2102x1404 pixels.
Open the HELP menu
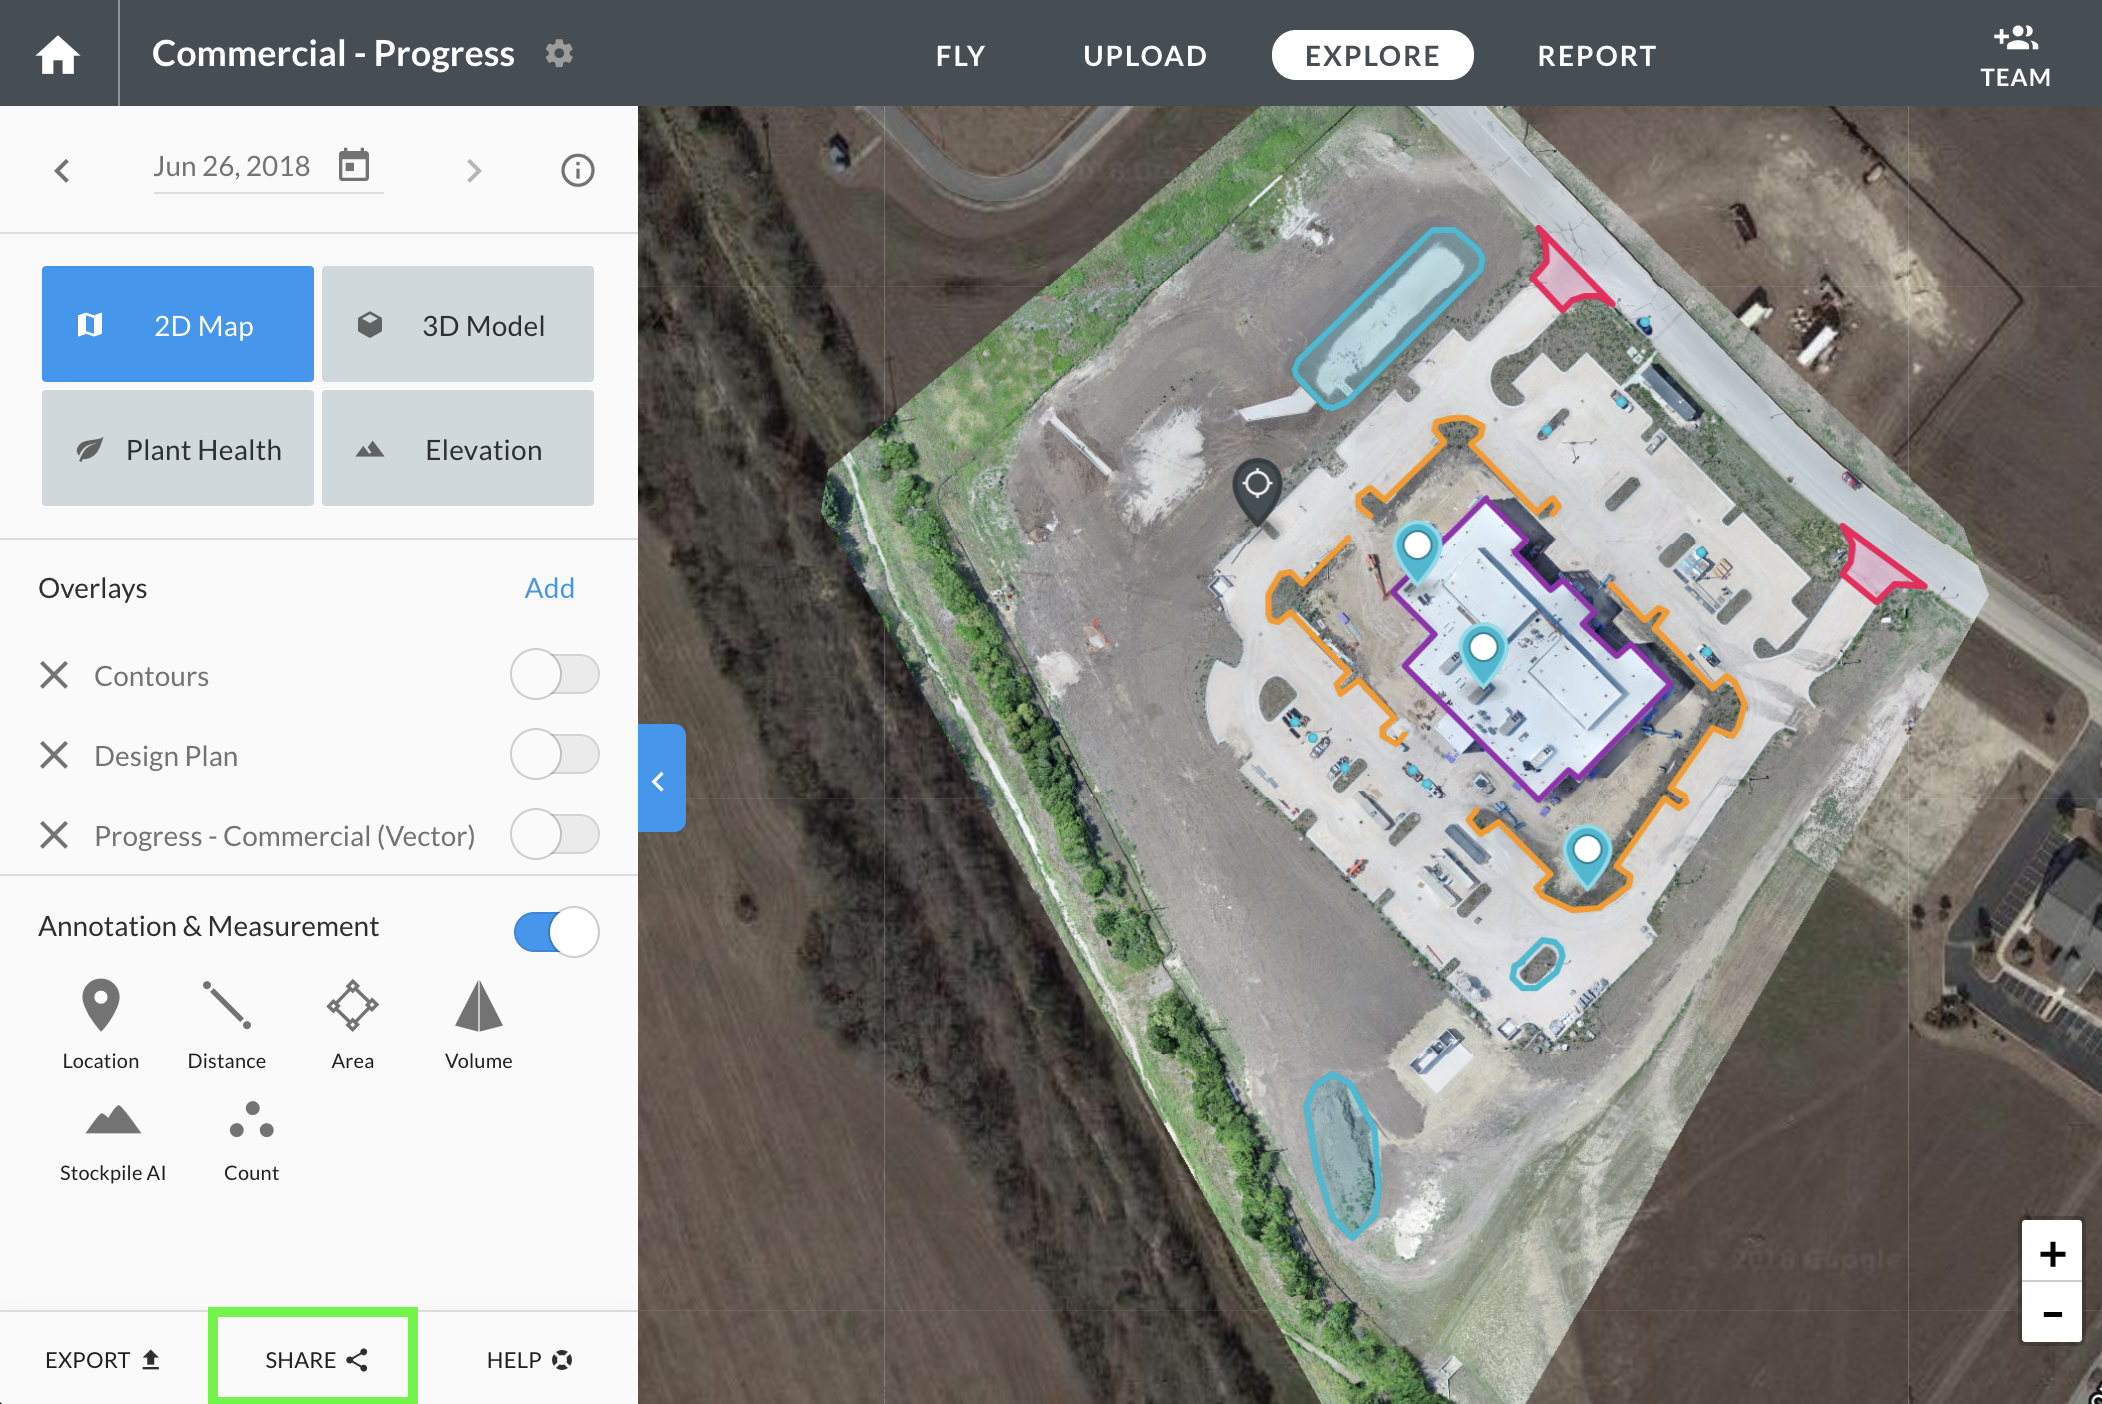click(529, 1360)
